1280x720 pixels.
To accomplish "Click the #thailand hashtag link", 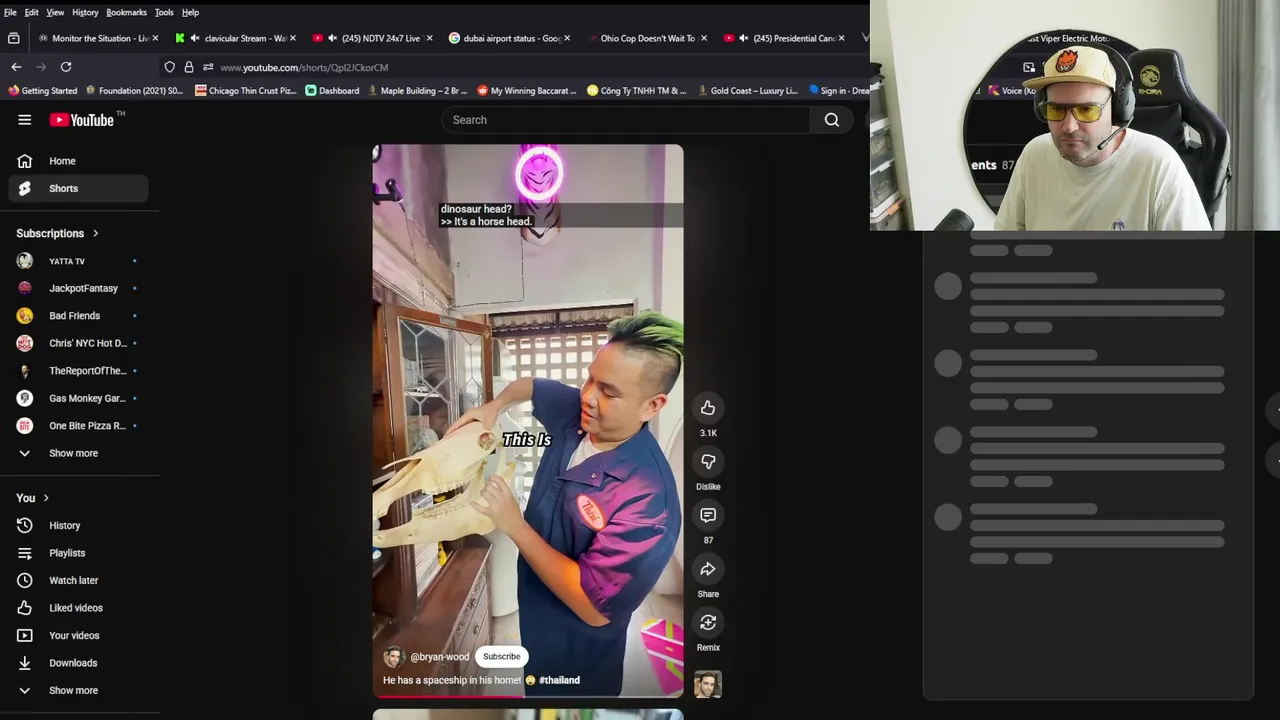I will pos(559,680).
